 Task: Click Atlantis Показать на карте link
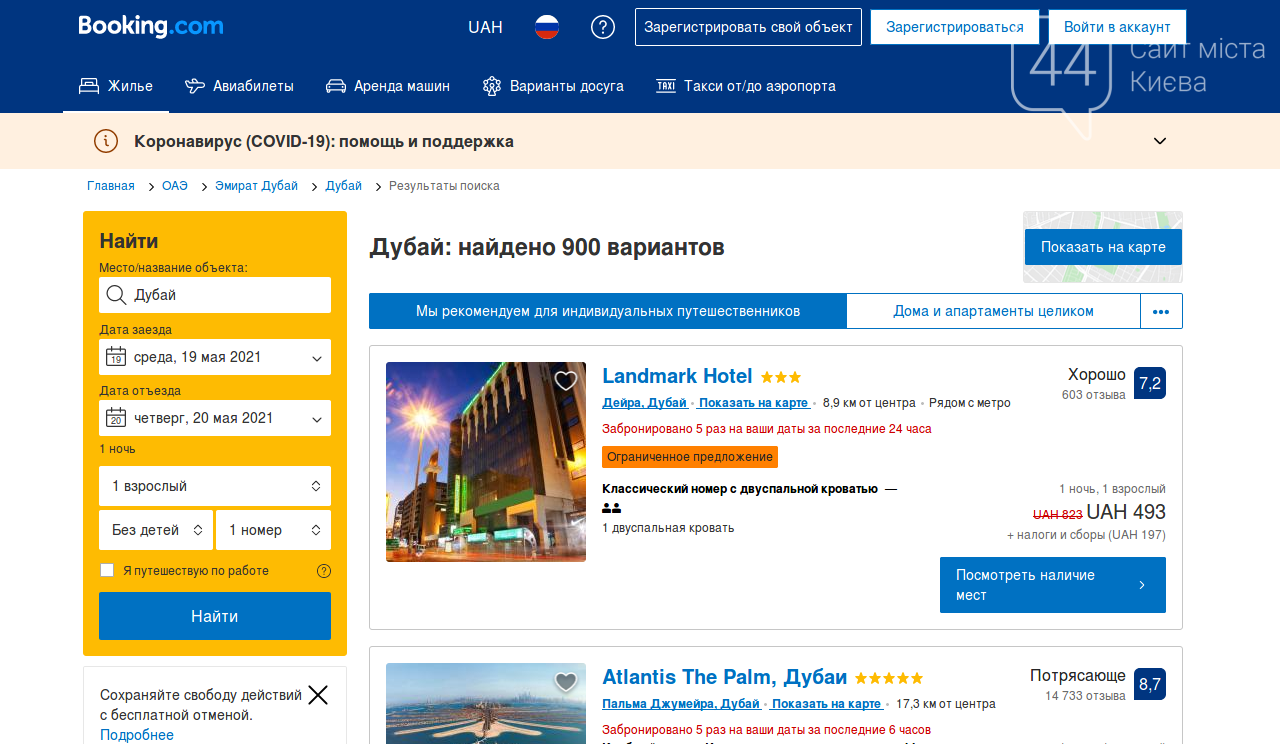(x=827, y=704)
